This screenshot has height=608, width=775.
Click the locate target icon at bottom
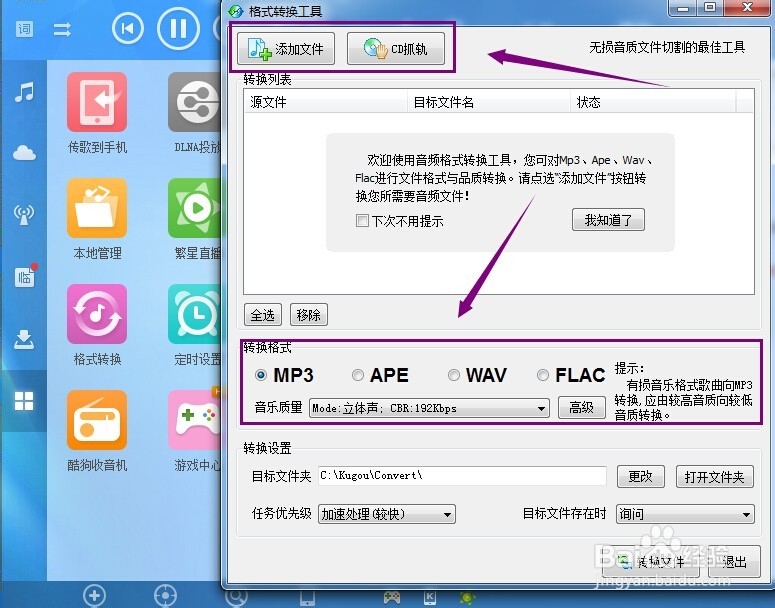tap(165, 596)
